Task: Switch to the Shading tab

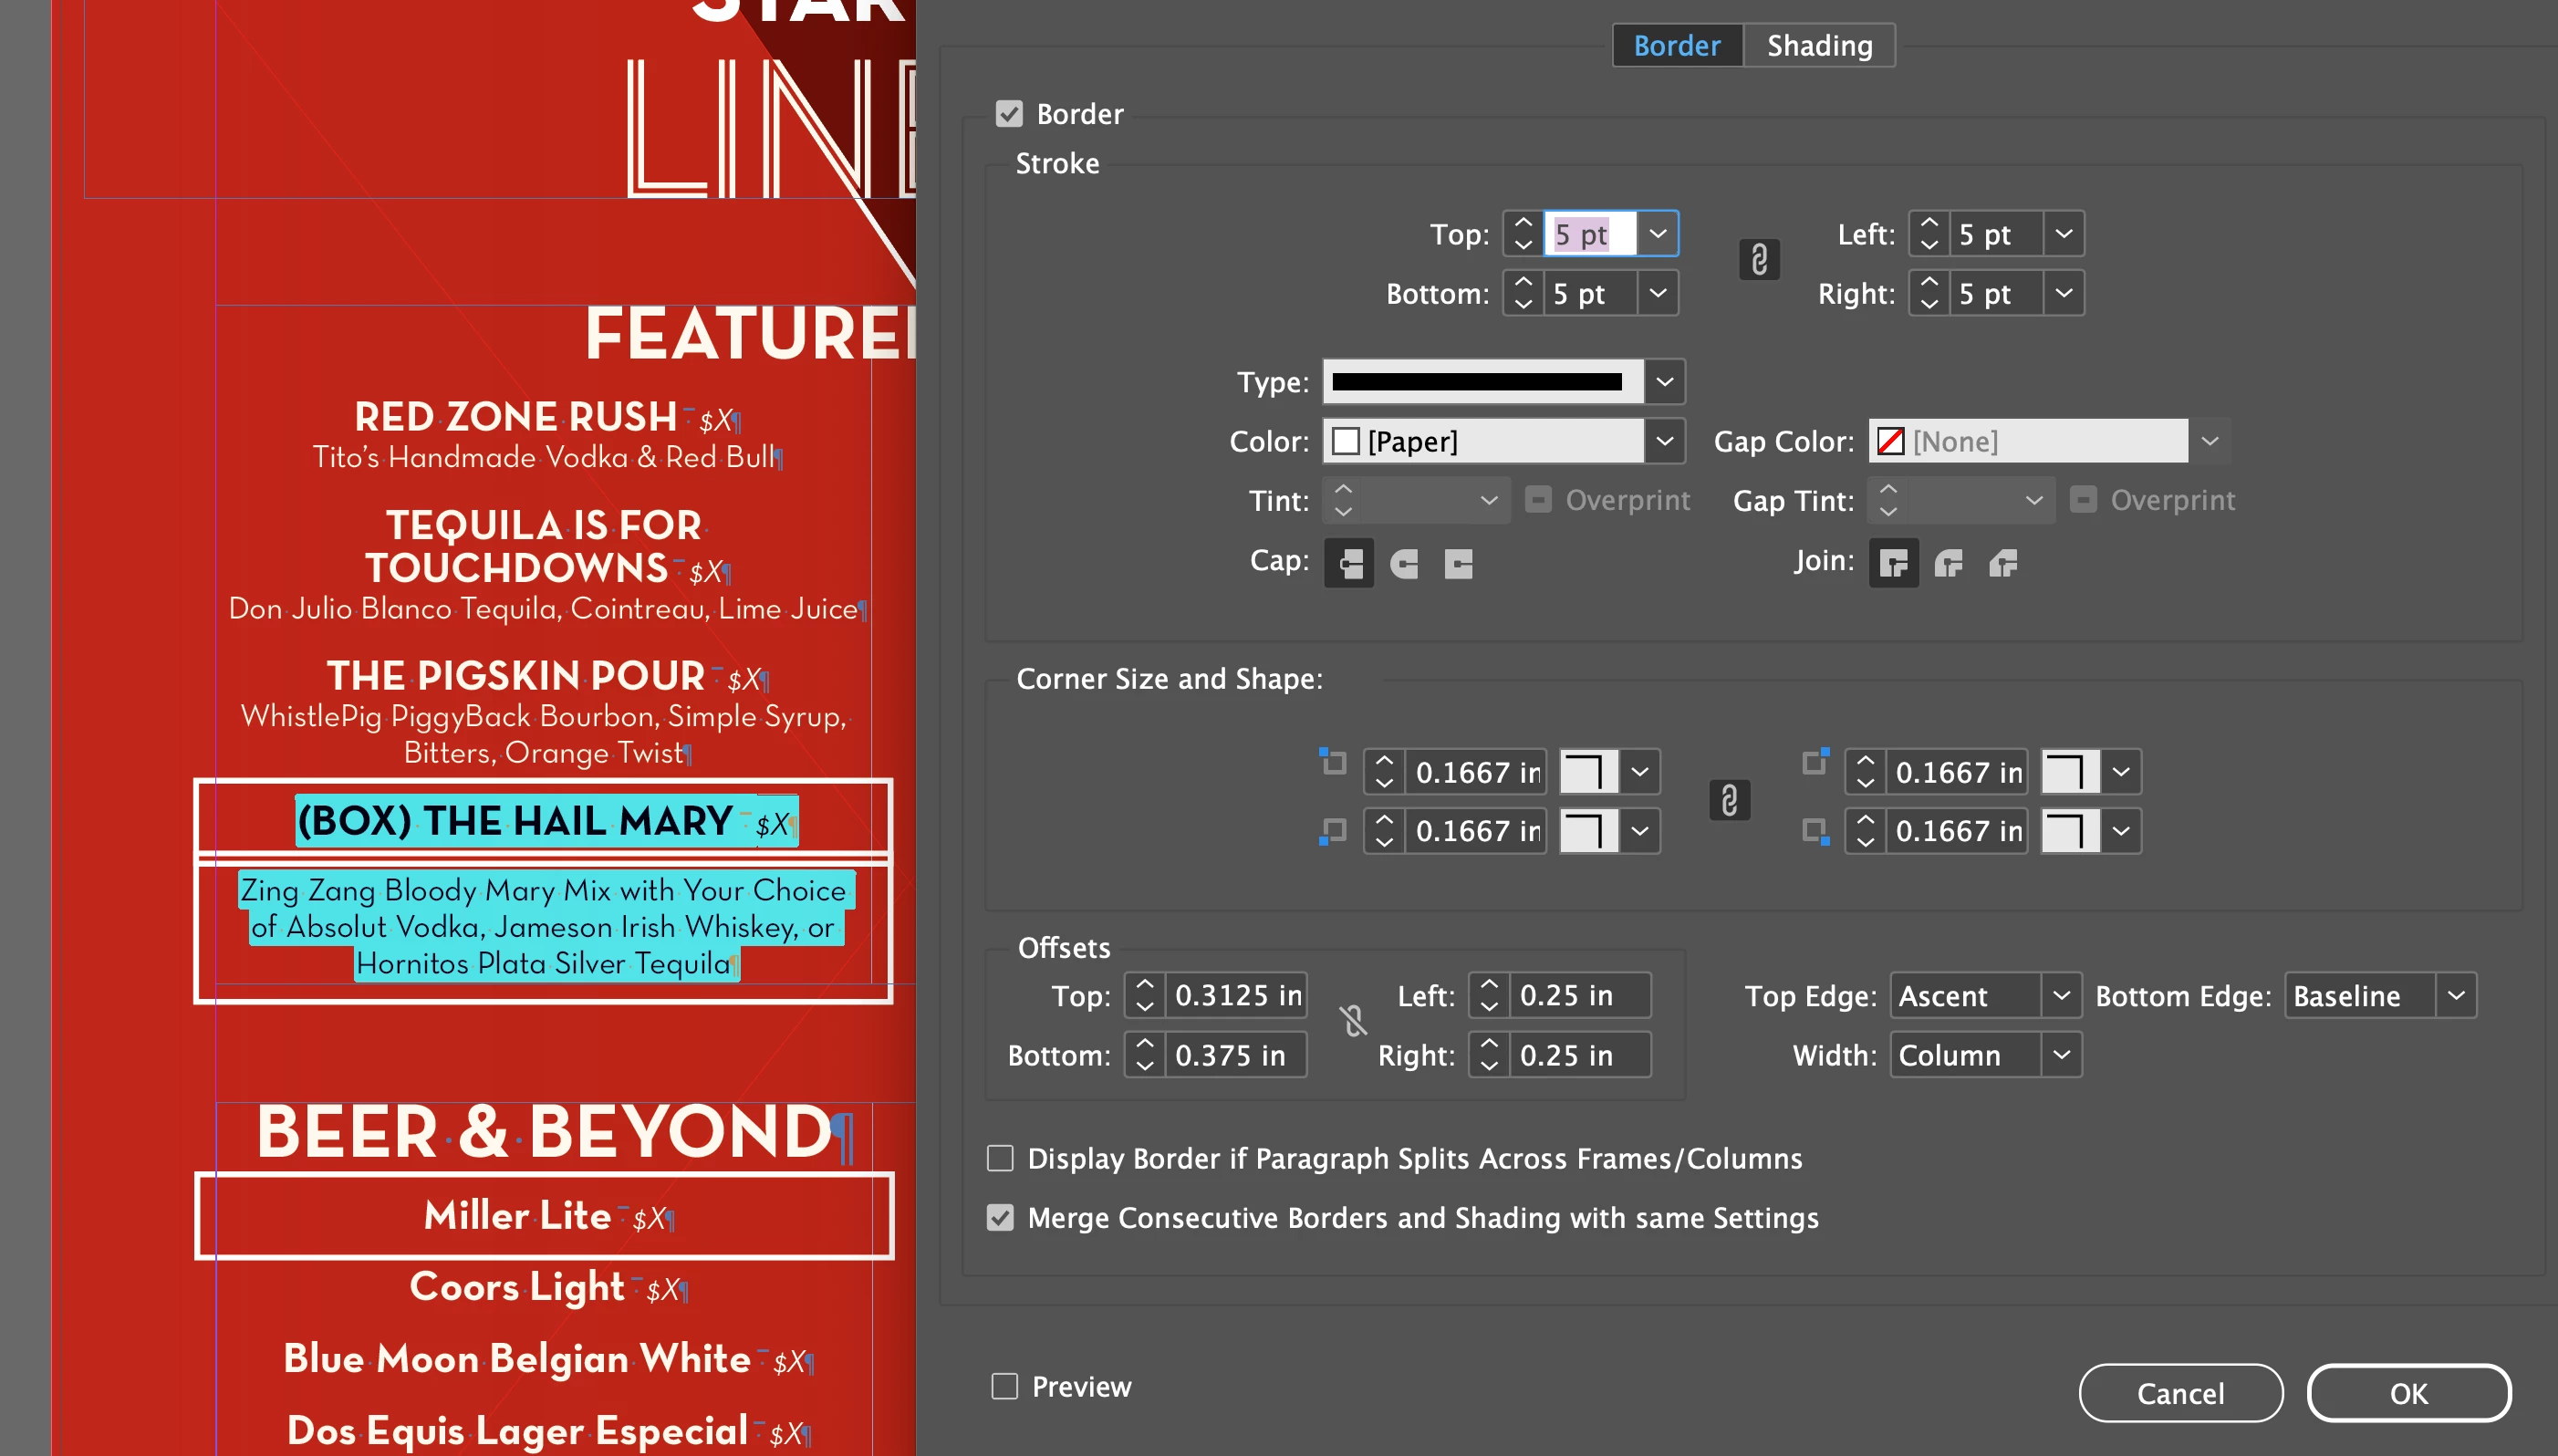Action: point(1819,46)
